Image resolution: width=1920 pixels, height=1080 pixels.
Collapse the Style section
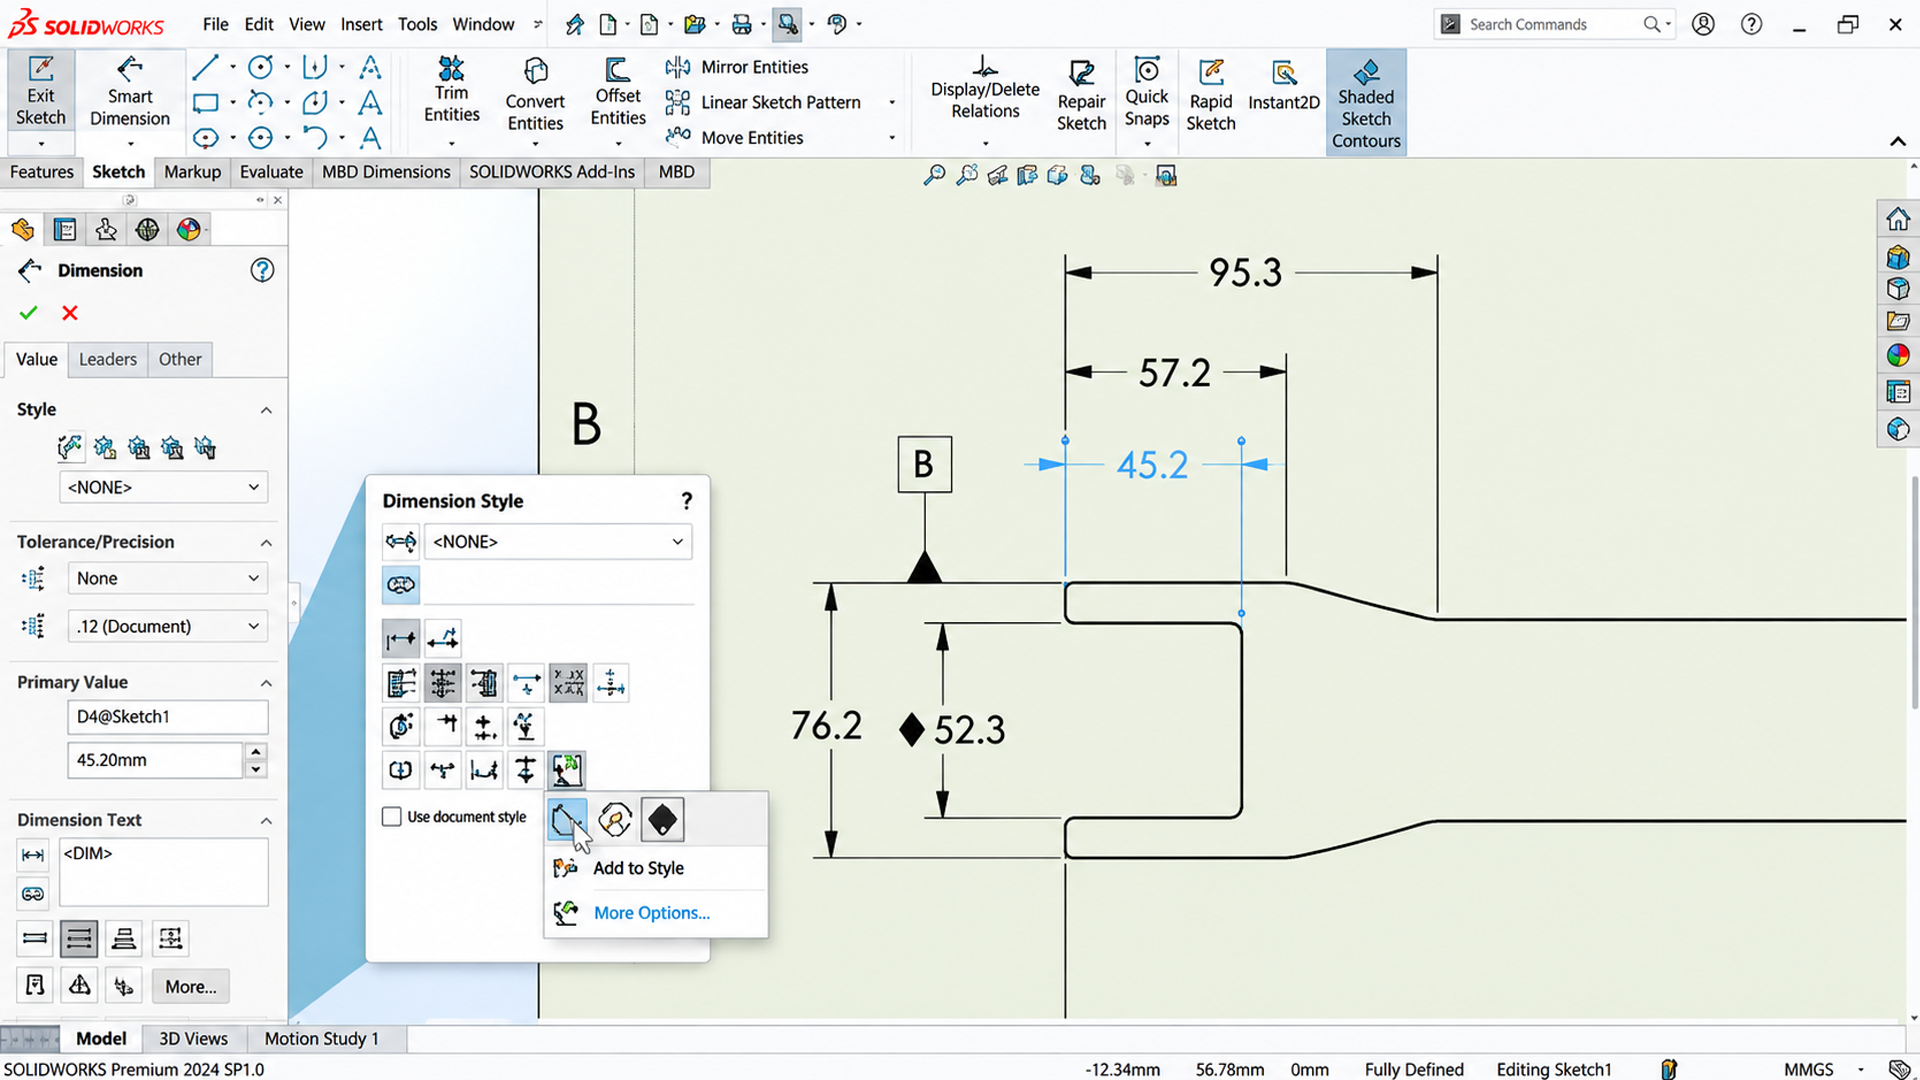click(266, 410)
